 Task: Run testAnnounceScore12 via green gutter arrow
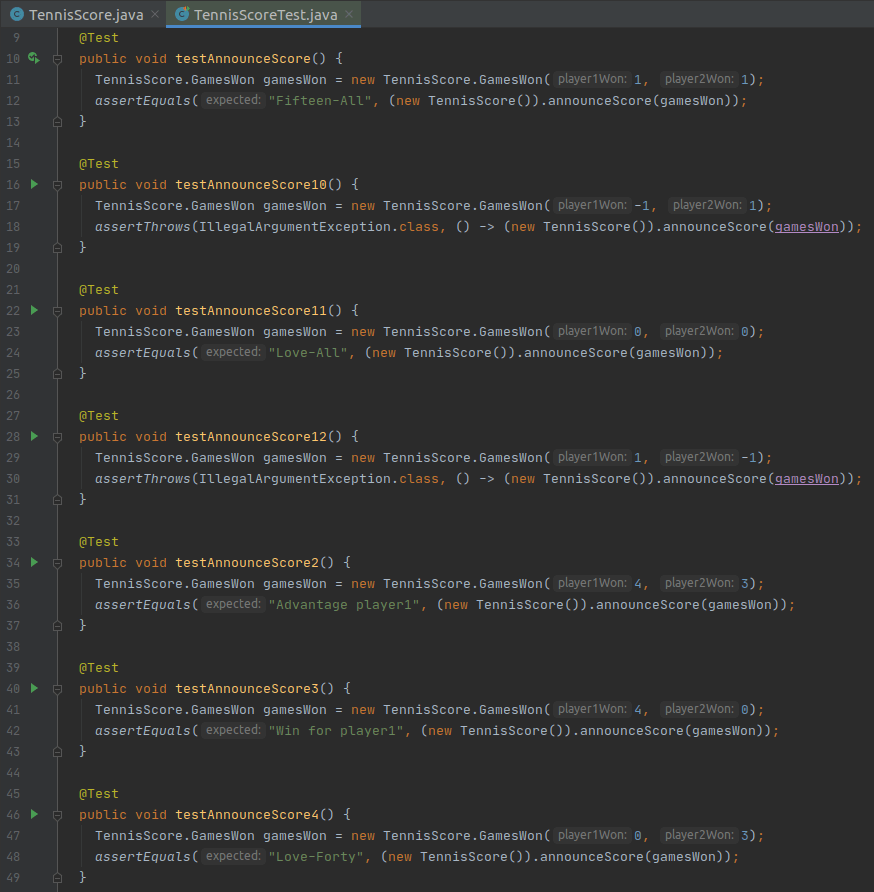click(34, 436)
